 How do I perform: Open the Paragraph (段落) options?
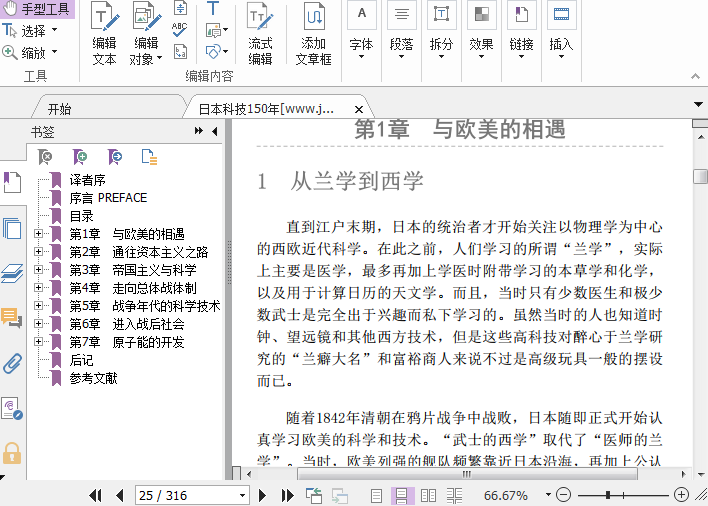pos(401,31)
